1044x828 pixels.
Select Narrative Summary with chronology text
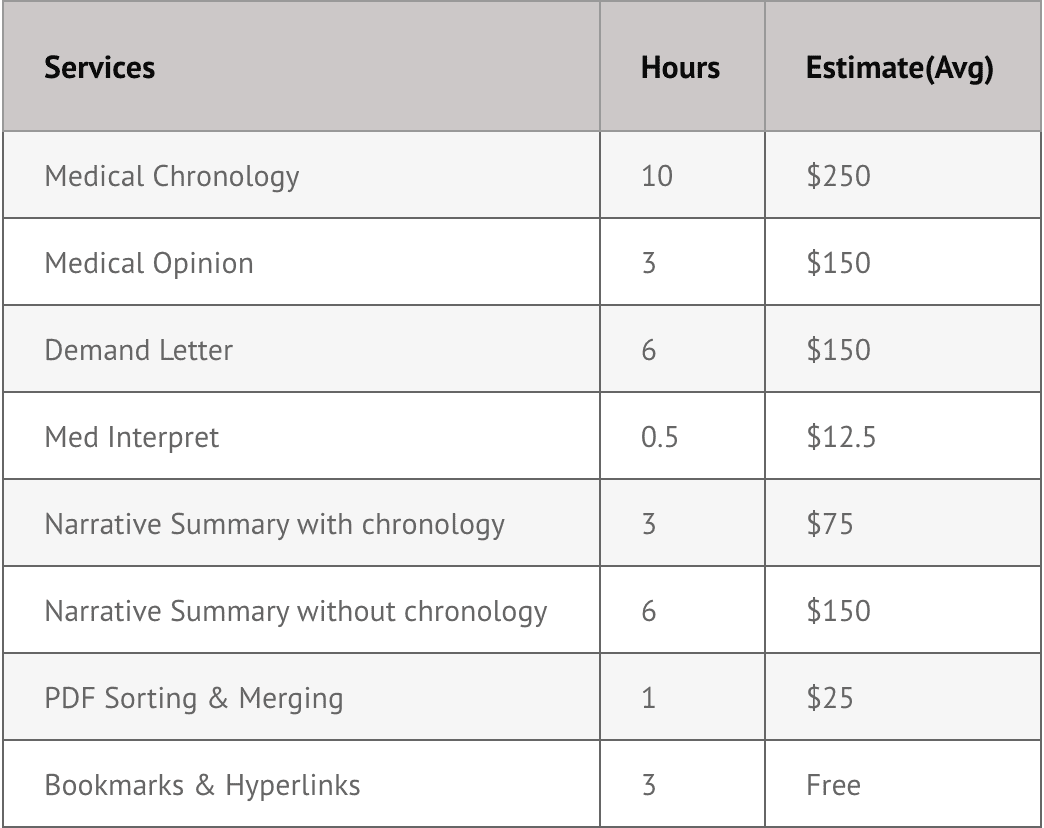[x=275, y=524]
